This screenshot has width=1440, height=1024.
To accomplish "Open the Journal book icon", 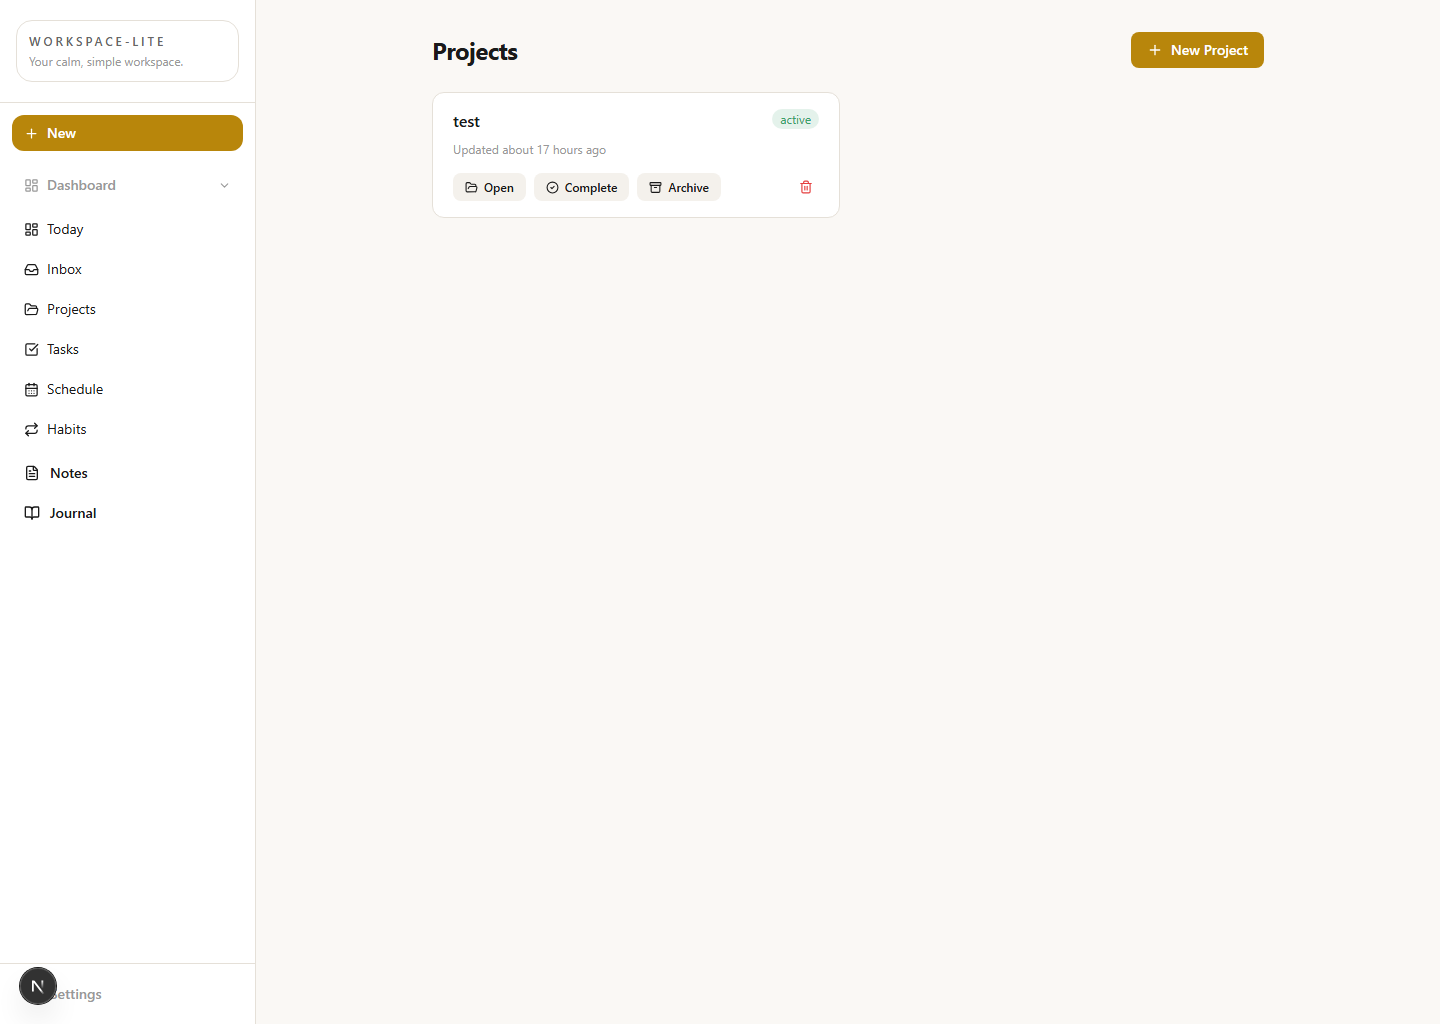I will 33,512.
